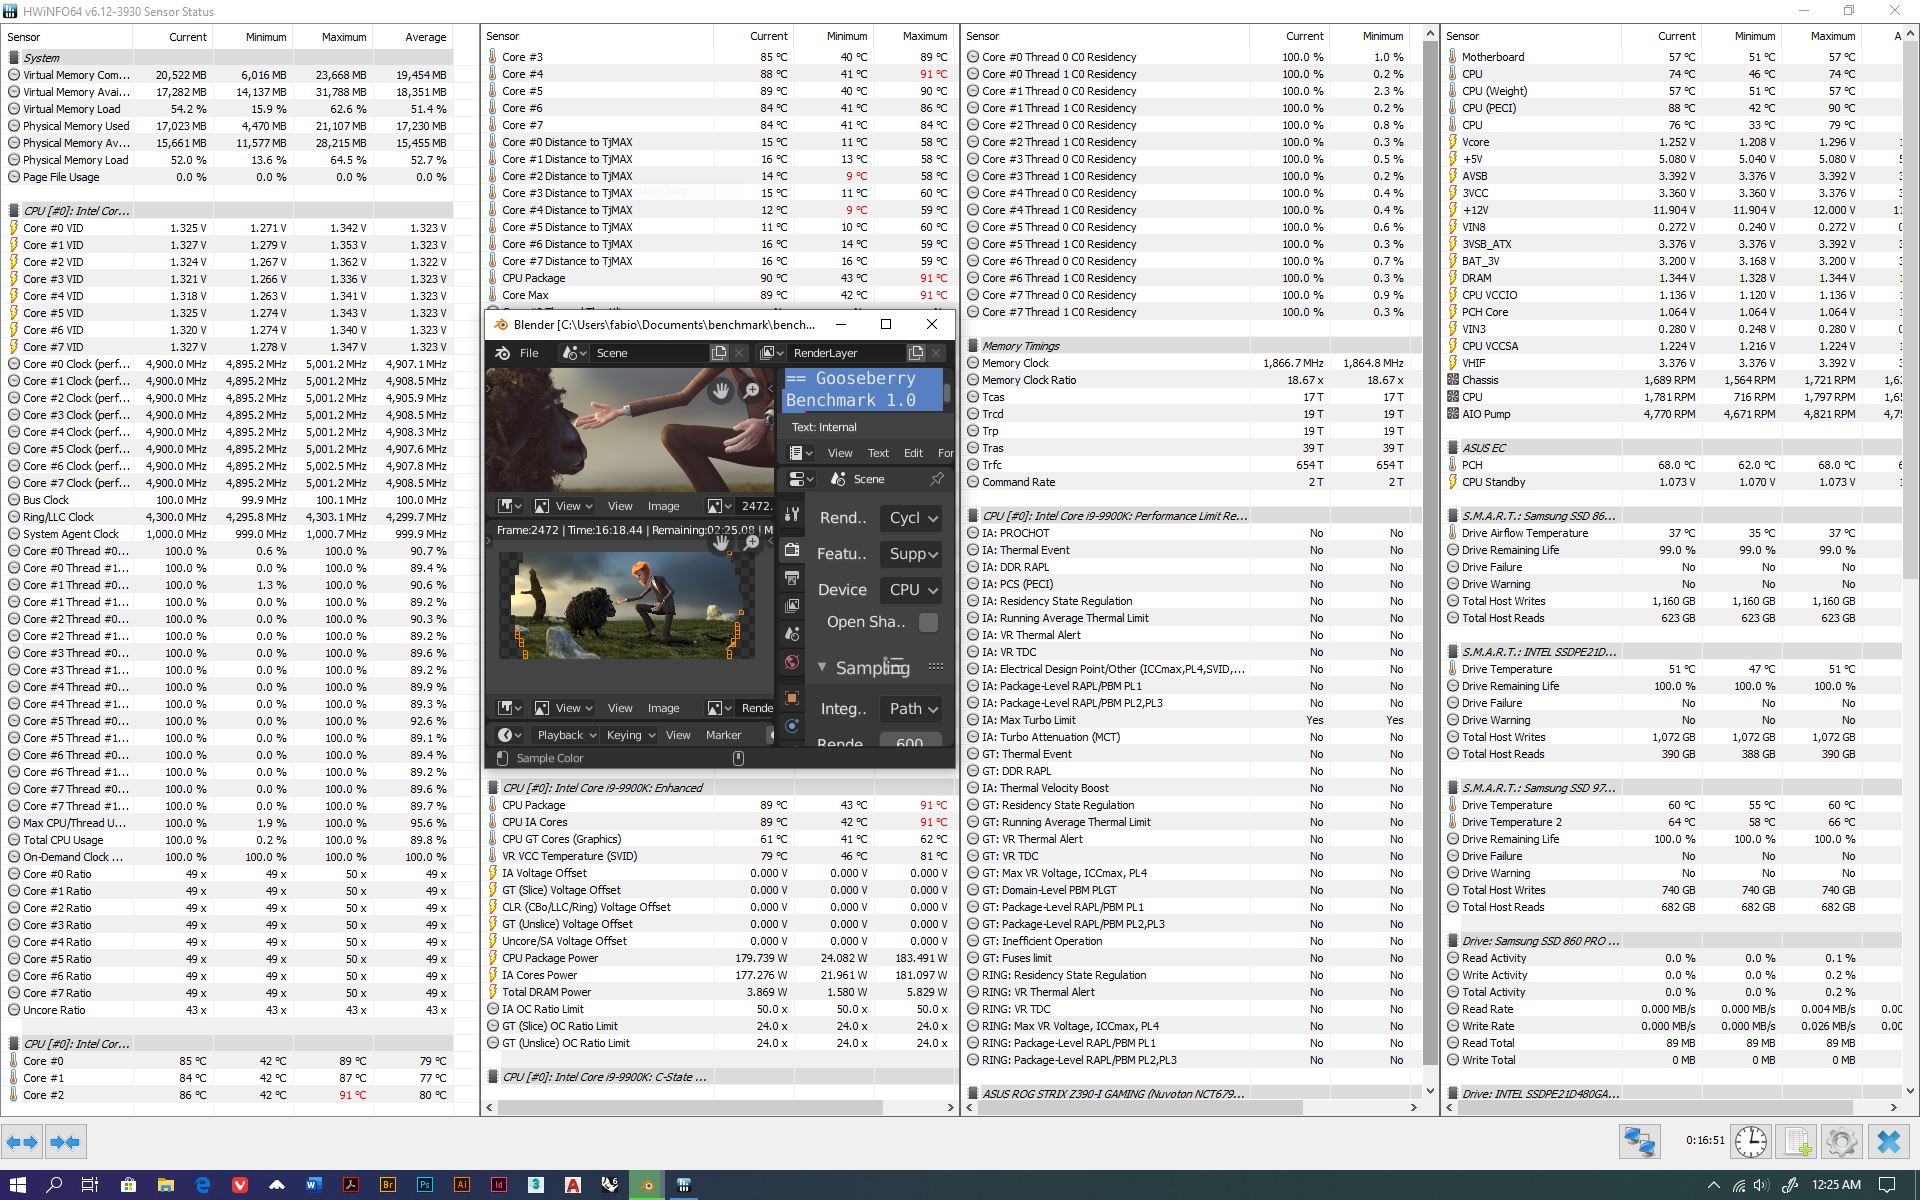Click the Marker menu button
Screen dimensions: 1920x1200
(723, 735)
